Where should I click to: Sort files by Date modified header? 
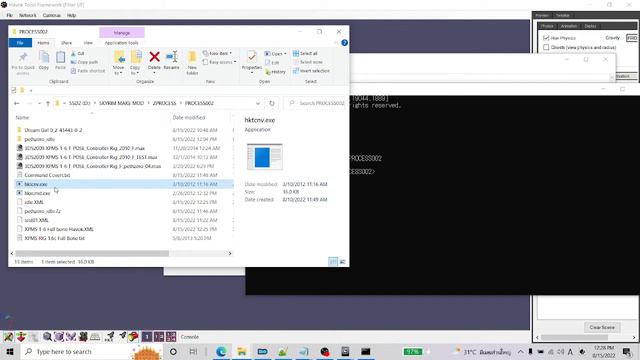coord(189,118)
